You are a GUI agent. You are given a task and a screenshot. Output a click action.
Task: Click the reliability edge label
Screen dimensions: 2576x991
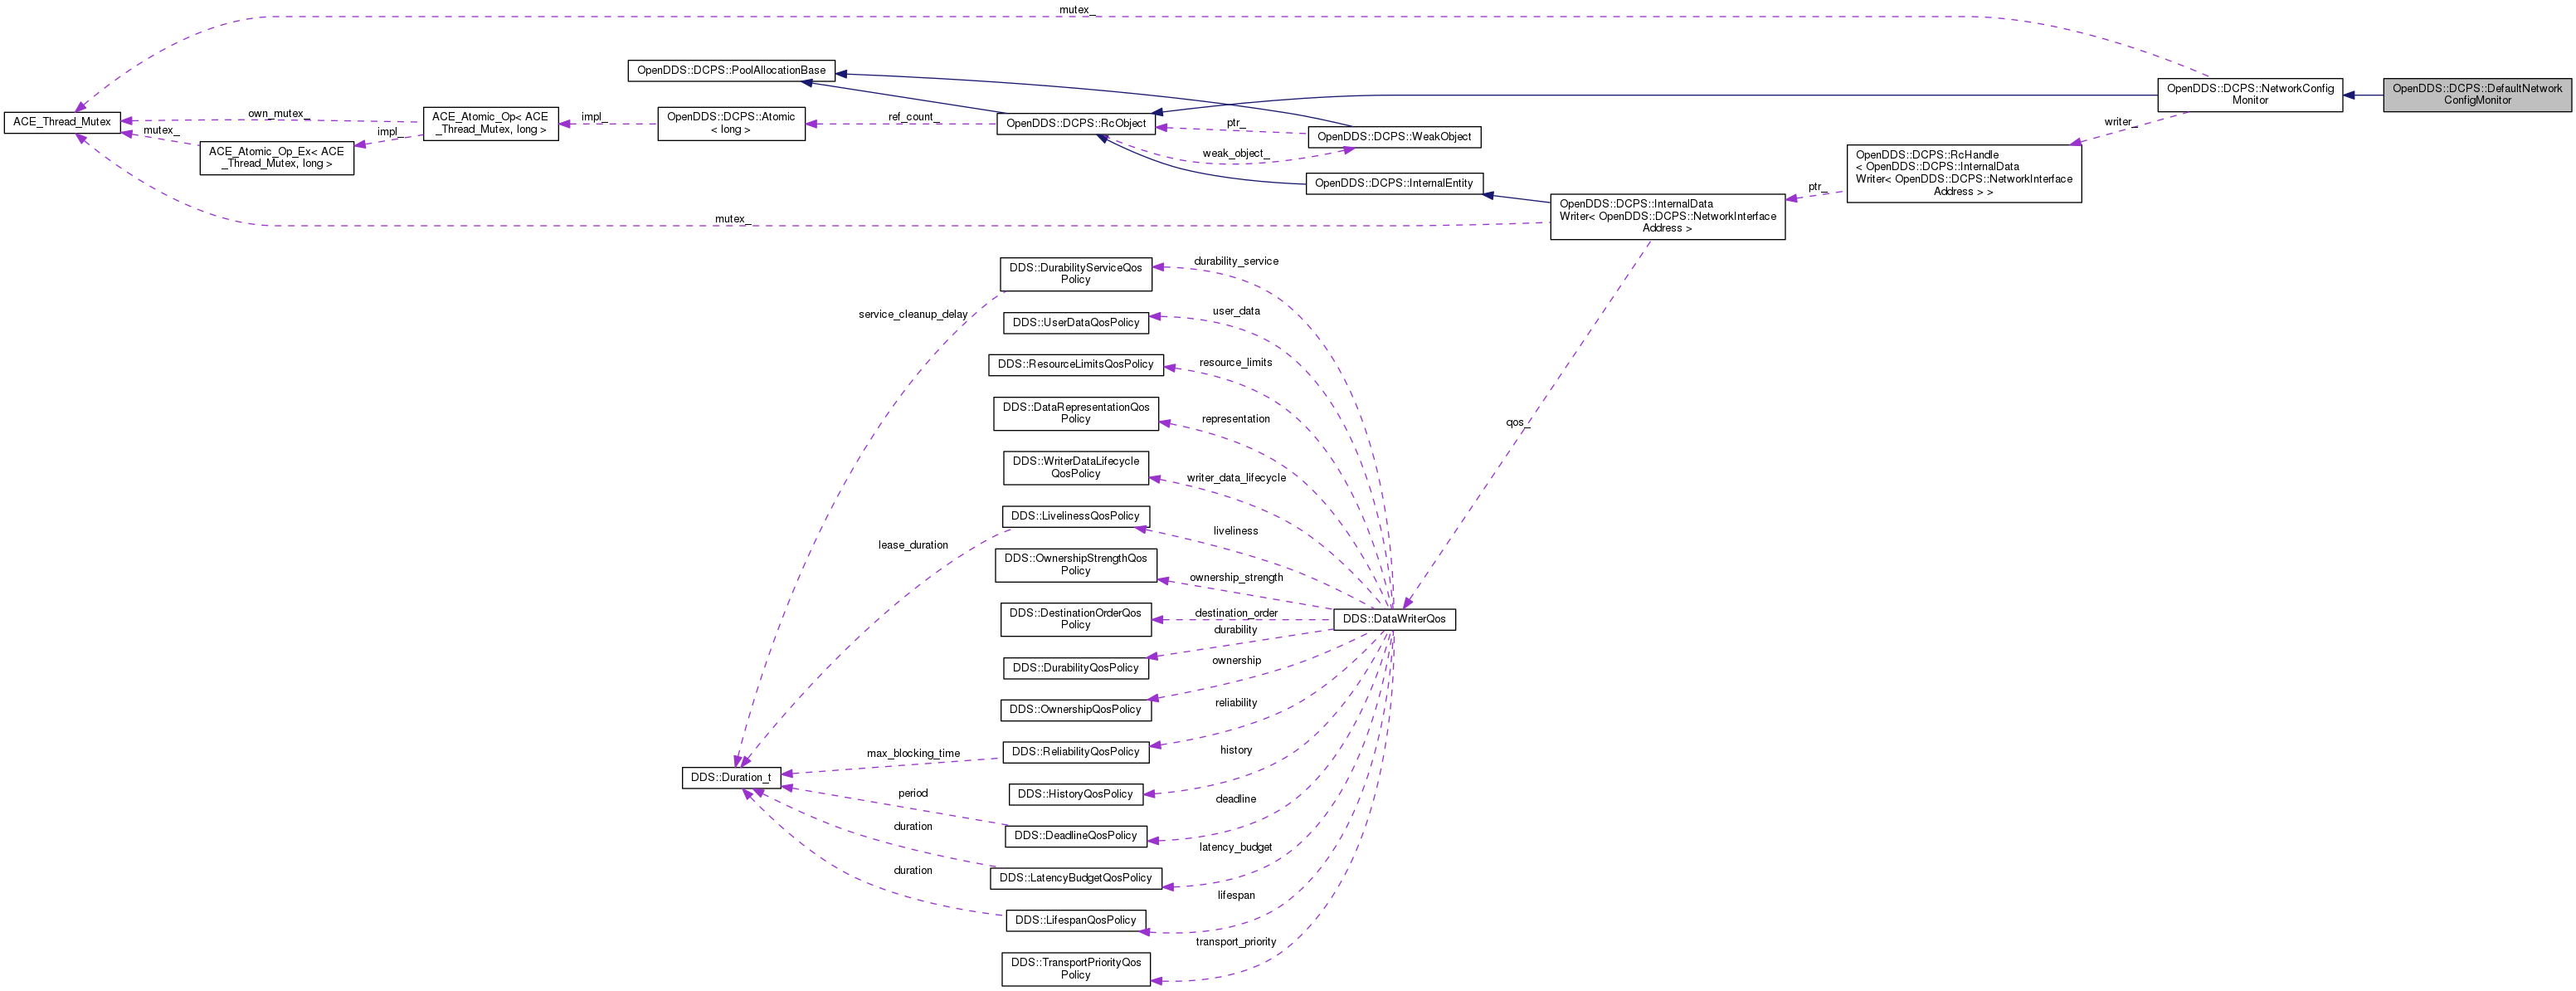pyautogui.click(x=1236, y=703)
